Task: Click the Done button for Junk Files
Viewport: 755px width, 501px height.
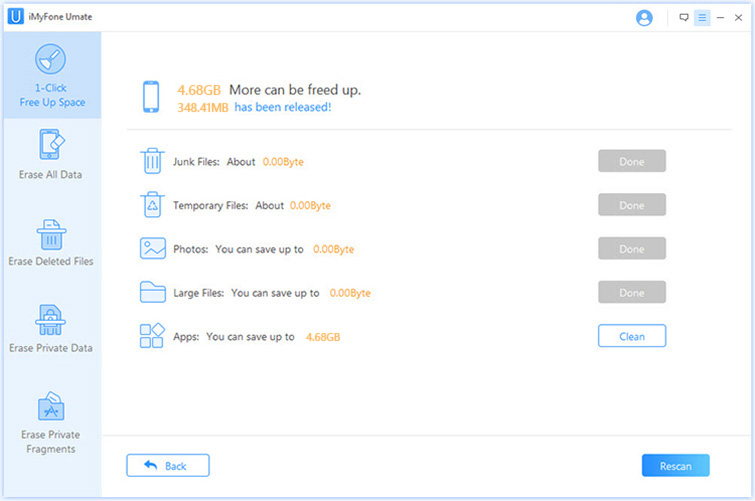Action: [x=632, y=161]
